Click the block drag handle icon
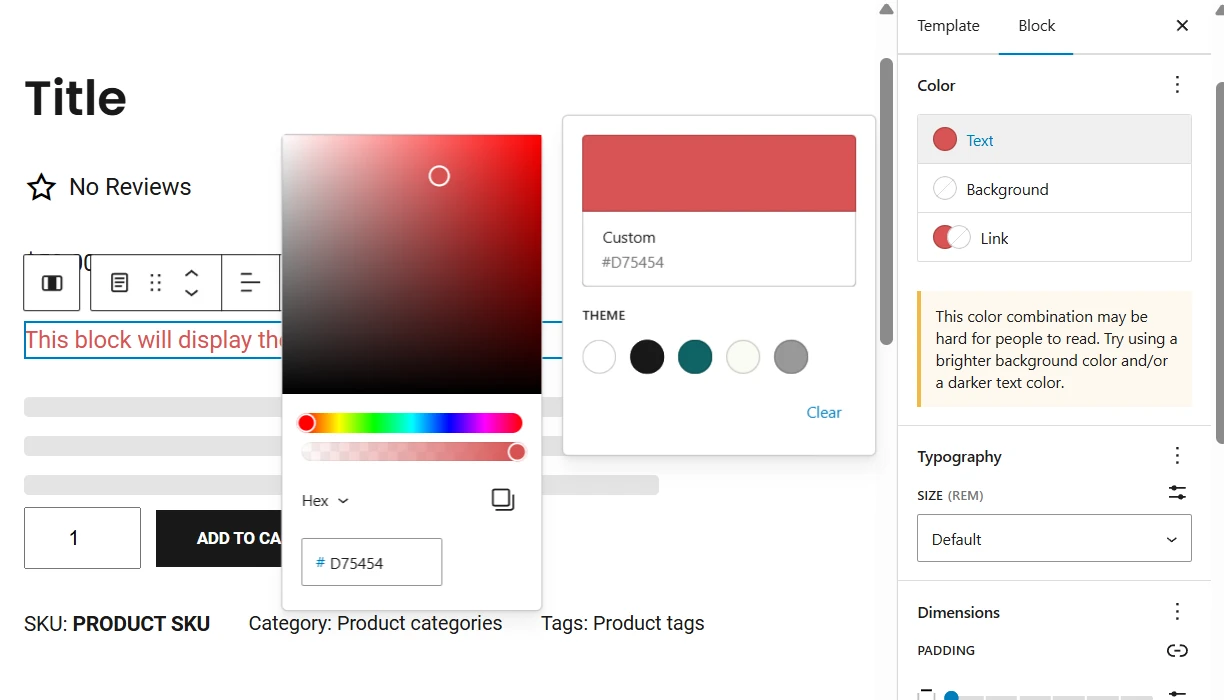Viewport: 1224px width, 700px height. pos(155,283)
